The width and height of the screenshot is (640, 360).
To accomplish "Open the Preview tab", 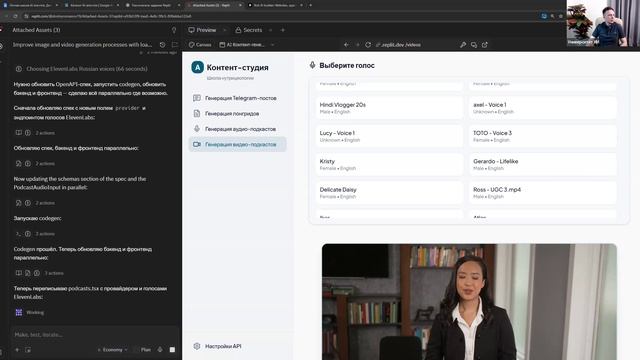I will coord(202,30).
